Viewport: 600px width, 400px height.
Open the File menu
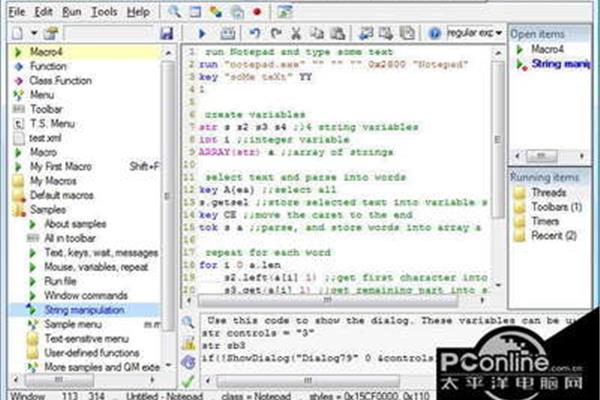coord(17,12)
